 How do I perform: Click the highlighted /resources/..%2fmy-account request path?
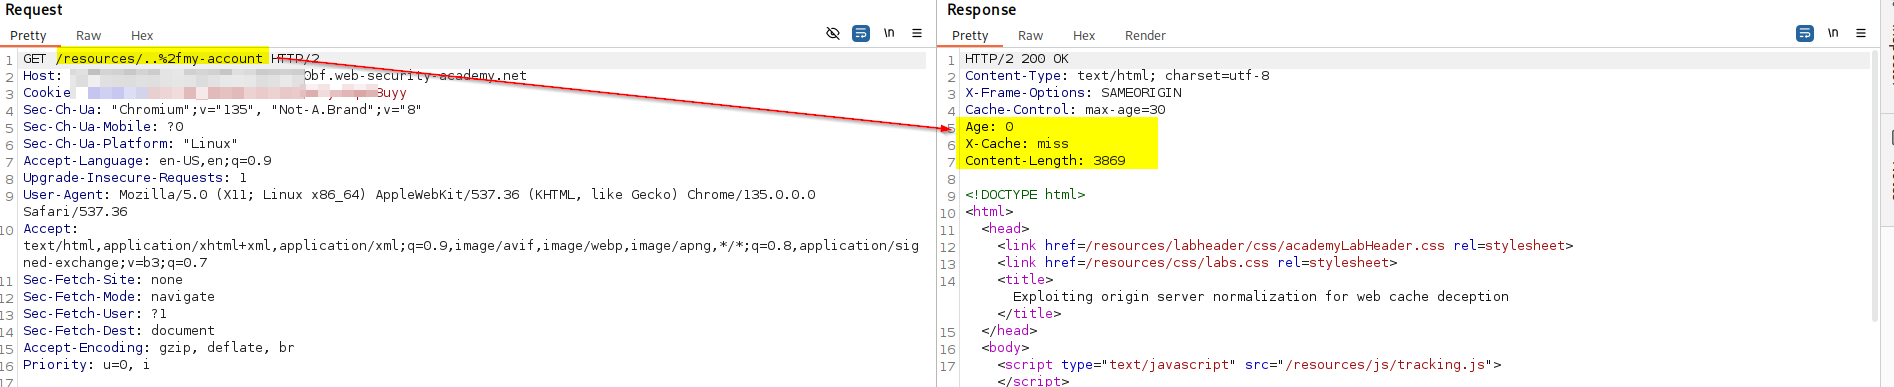coord(160,59)
